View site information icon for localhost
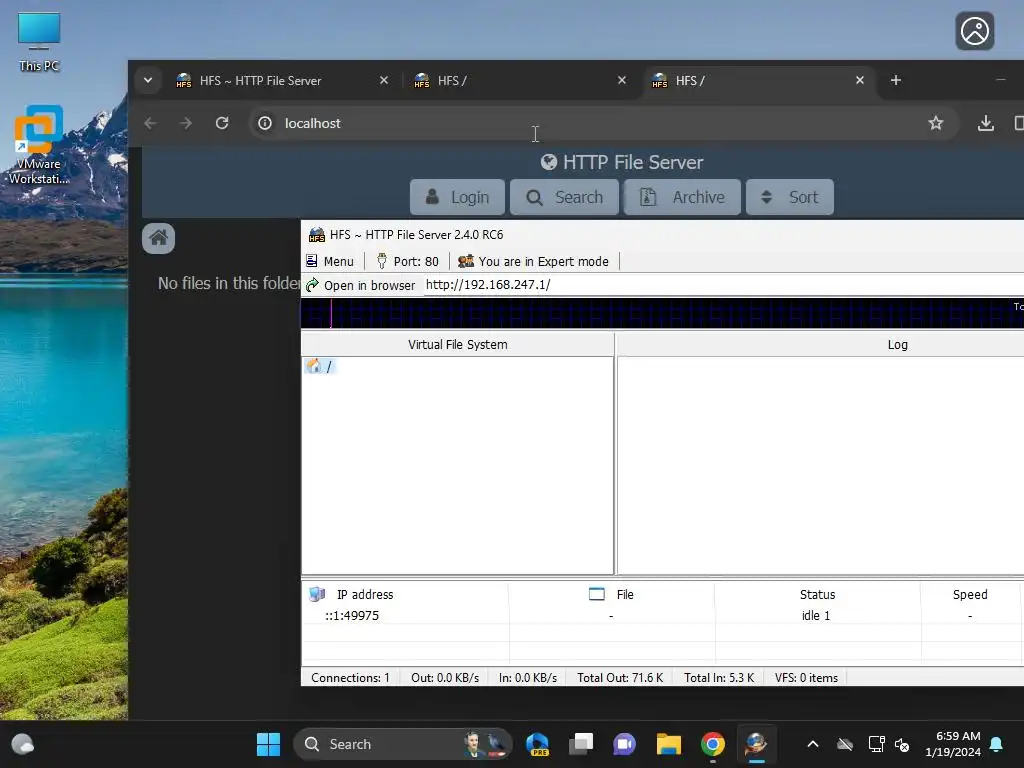Screen dimensions: 1024x768 click(x=264, y=123)
